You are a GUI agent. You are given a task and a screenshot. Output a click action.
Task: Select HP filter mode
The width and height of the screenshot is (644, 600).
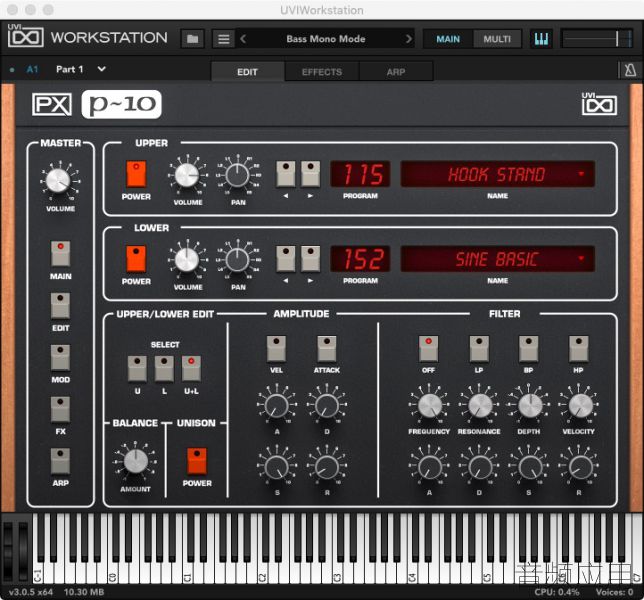pyautogui.click(x=579, y=349)
